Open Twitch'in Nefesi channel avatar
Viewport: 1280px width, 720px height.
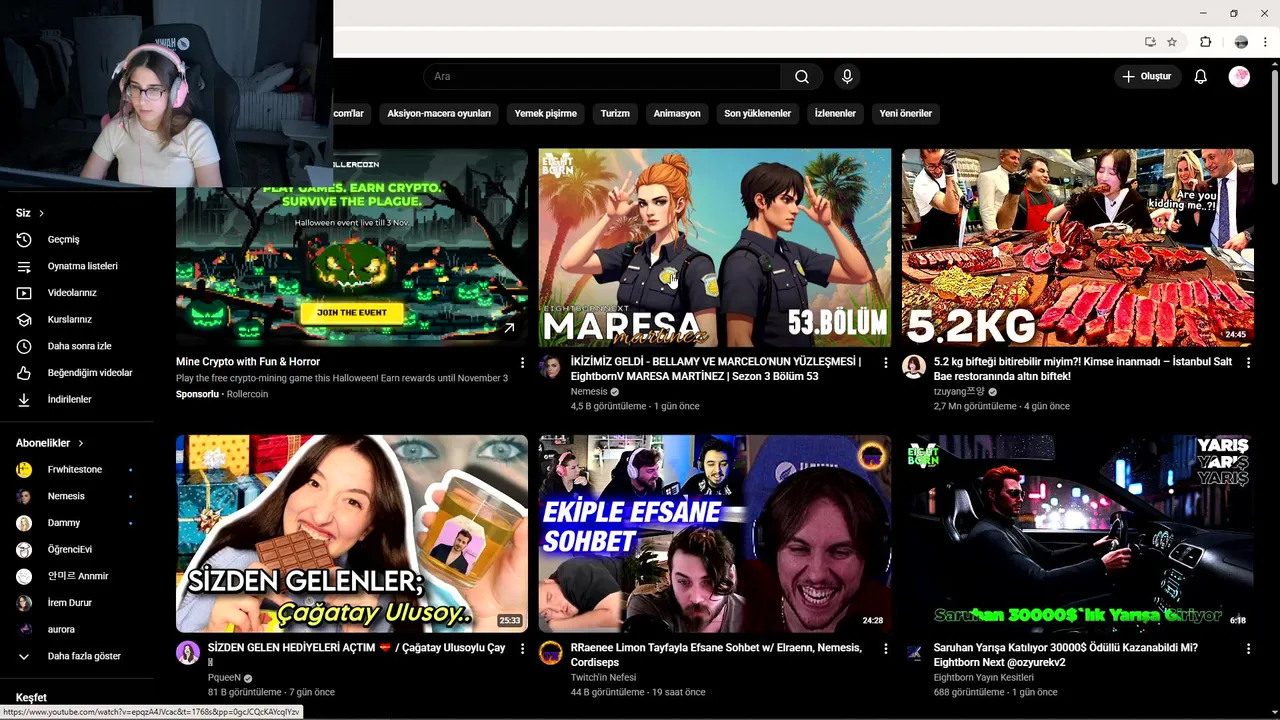coord(551,653)
